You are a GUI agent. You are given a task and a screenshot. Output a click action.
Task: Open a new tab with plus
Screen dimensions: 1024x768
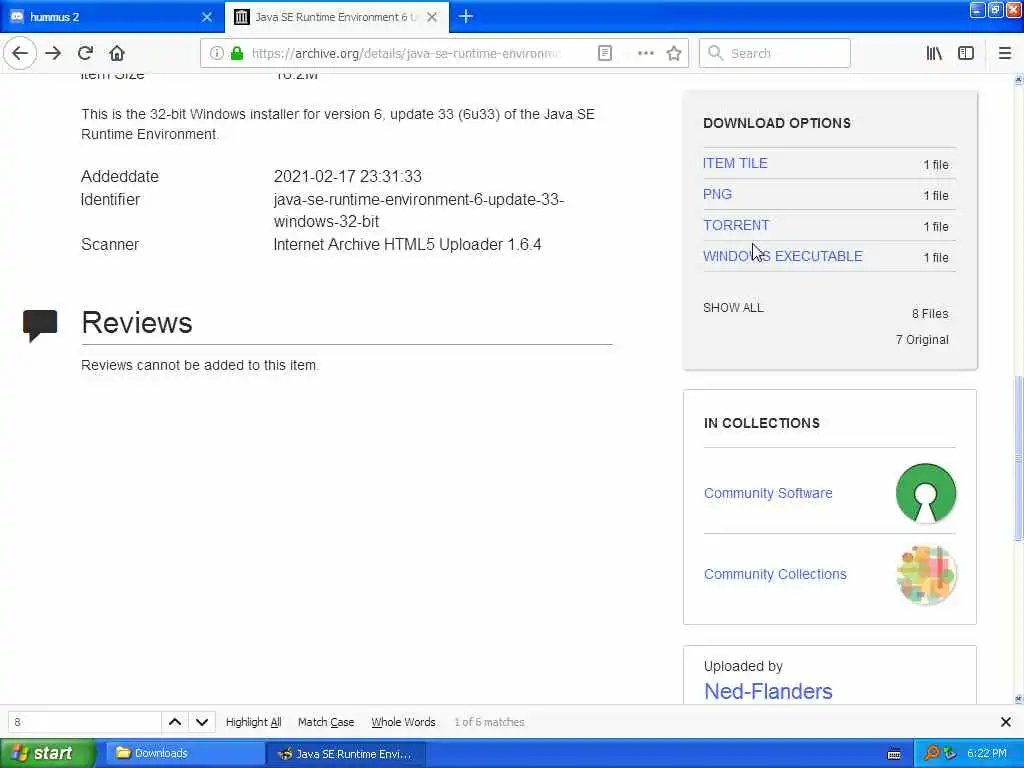coord(466,16)
